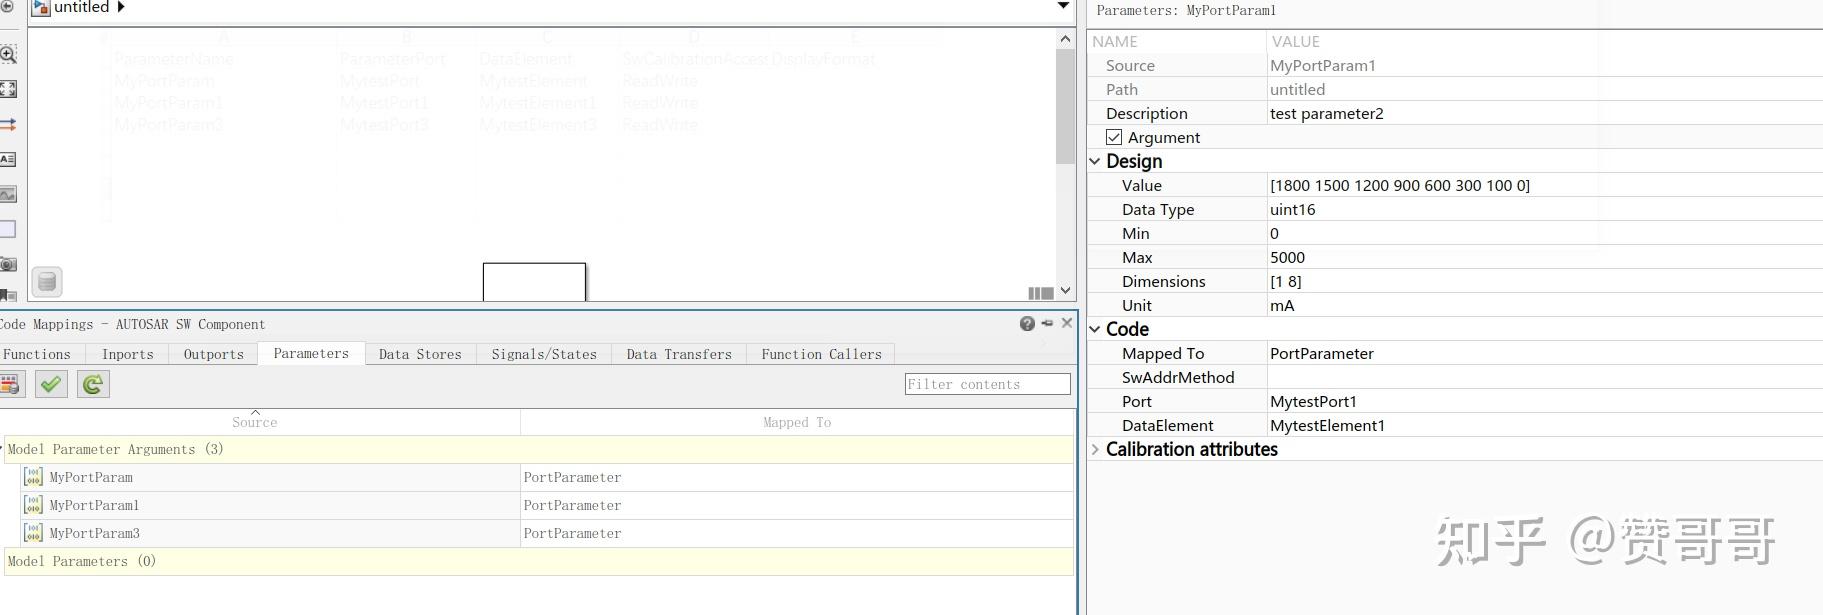
Task: Select the MyPortParam row name
Action: tap(91, 477)
